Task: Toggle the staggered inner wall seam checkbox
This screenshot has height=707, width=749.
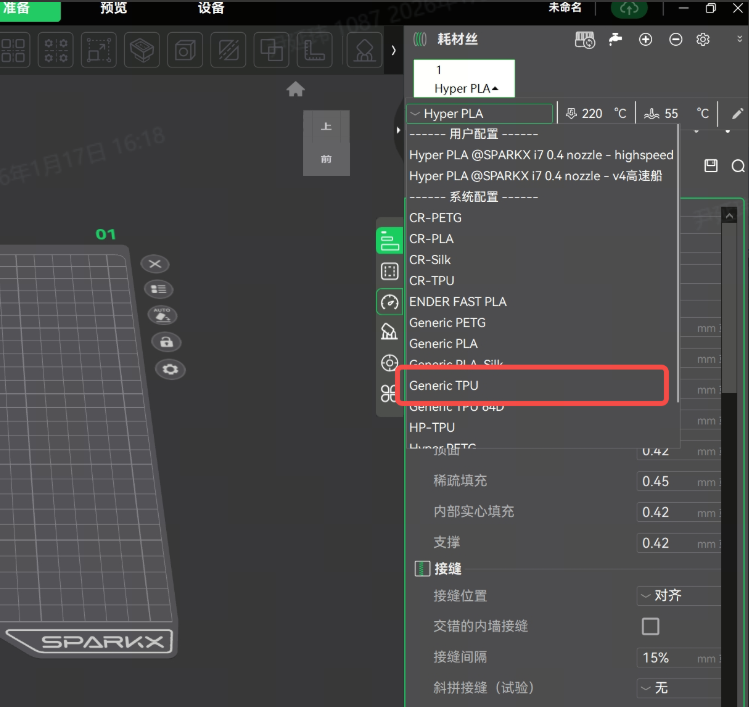Action: 650,626
